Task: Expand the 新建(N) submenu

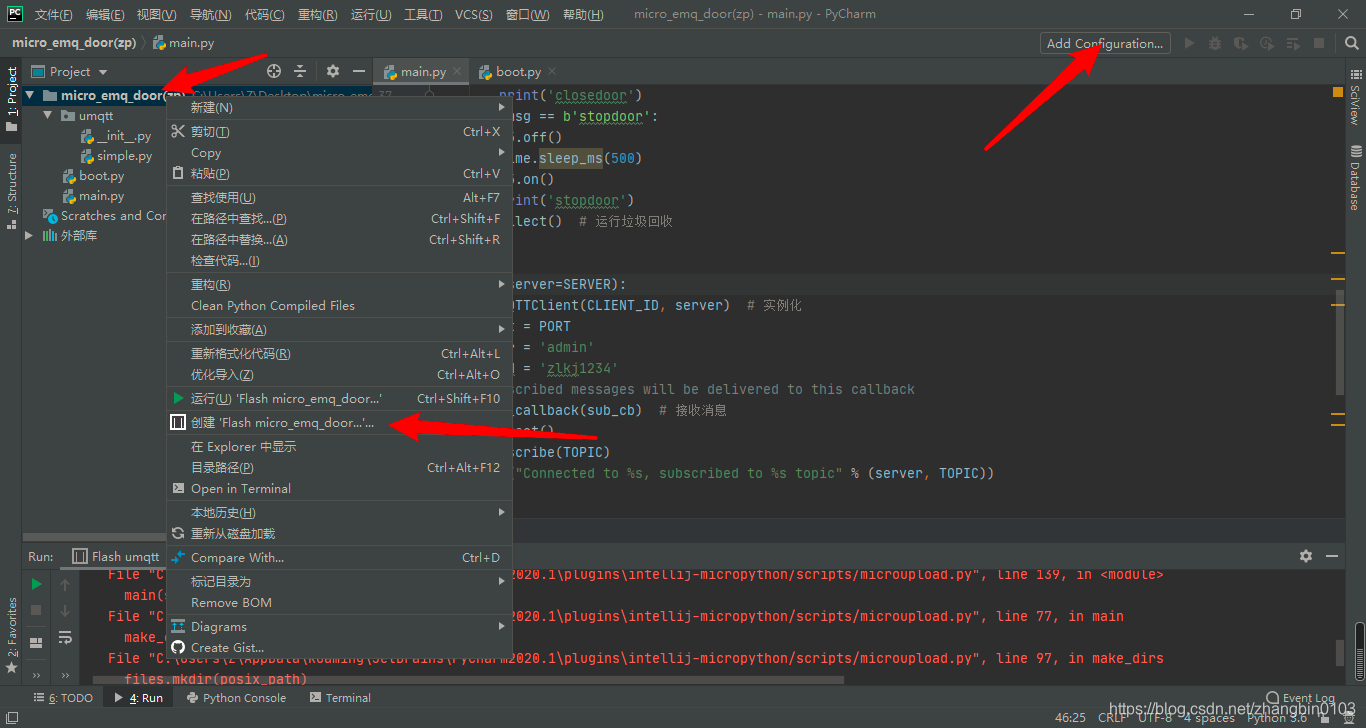Action: pyautogui.click(x=339, y=107)
